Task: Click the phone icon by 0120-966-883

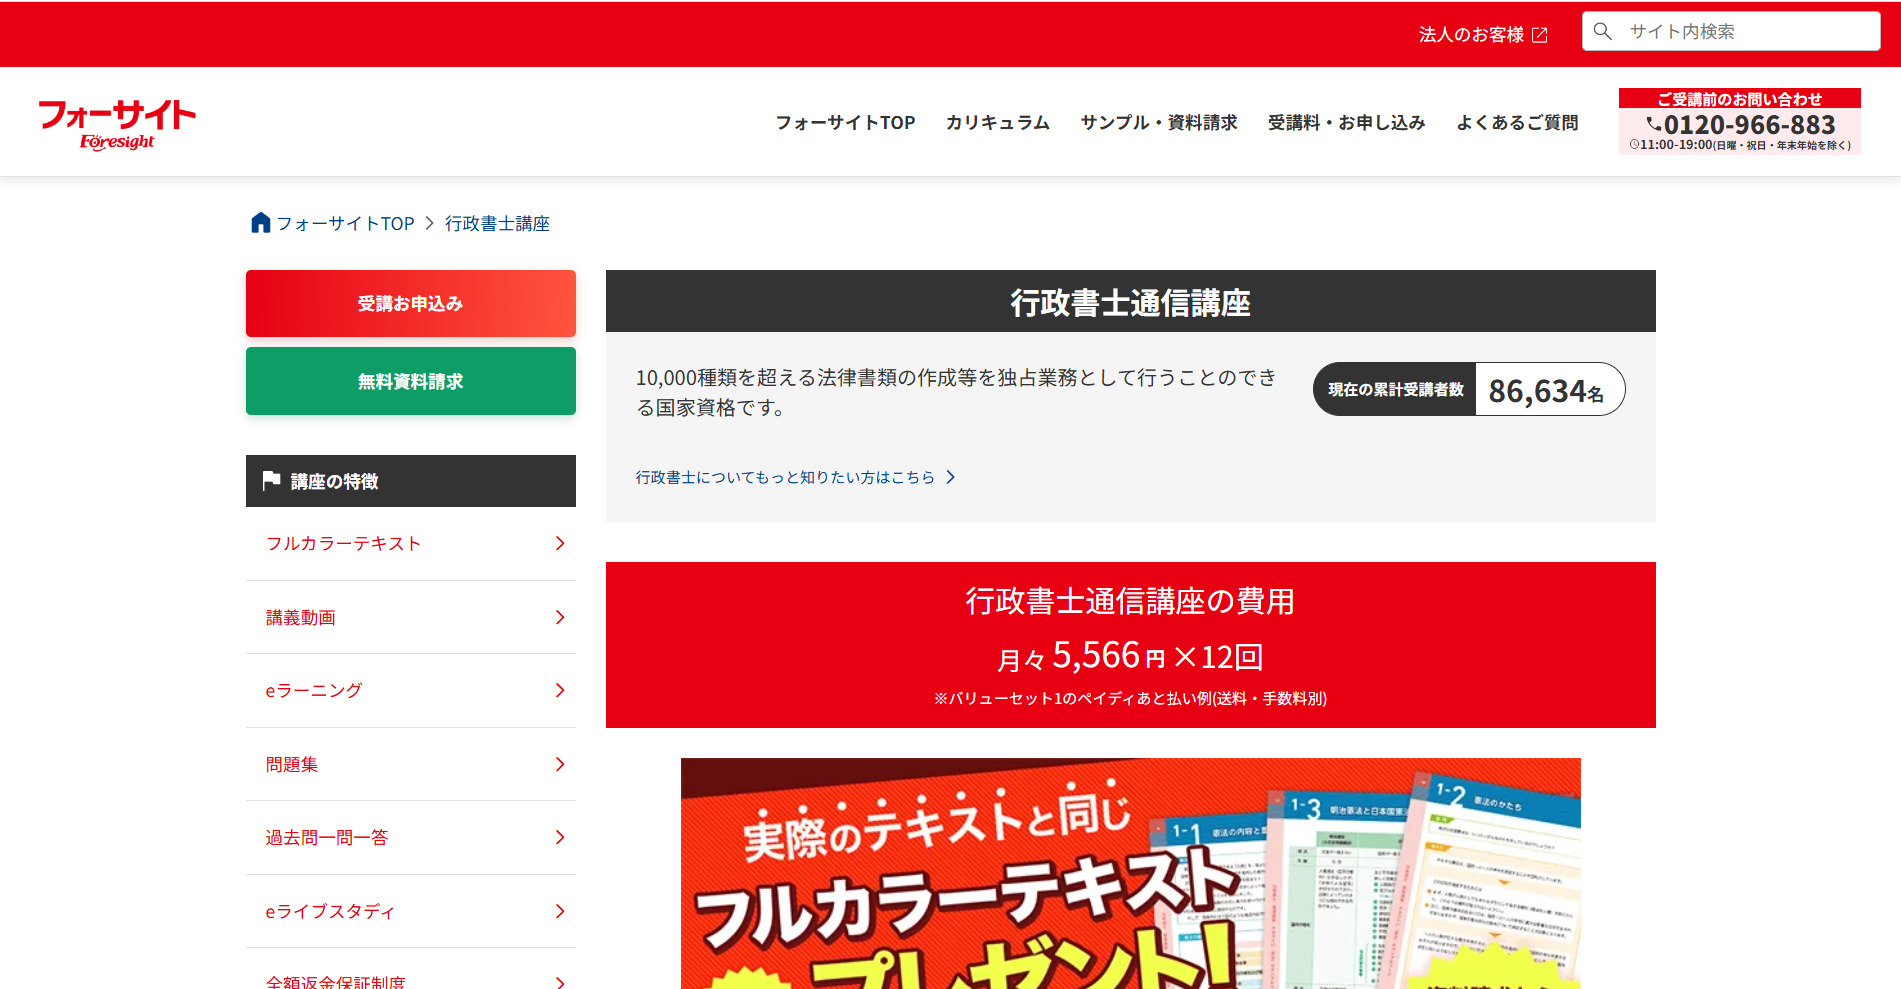Action: [1654, 125]
